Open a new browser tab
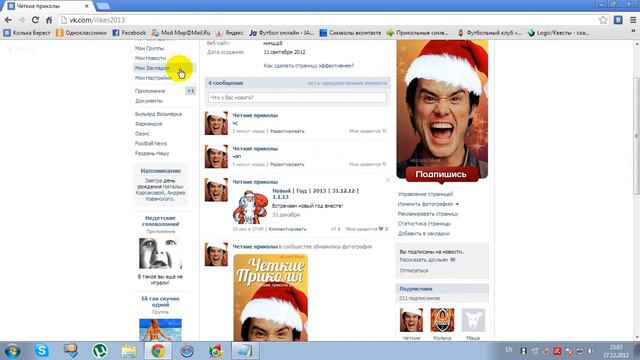Viewport: 640px width, 360px height. pos(103,6)
